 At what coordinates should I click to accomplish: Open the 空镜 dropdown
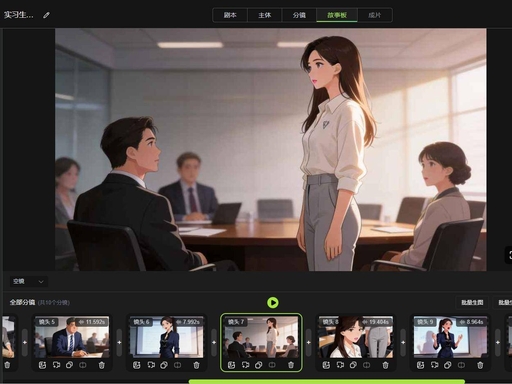coord(28,282)
